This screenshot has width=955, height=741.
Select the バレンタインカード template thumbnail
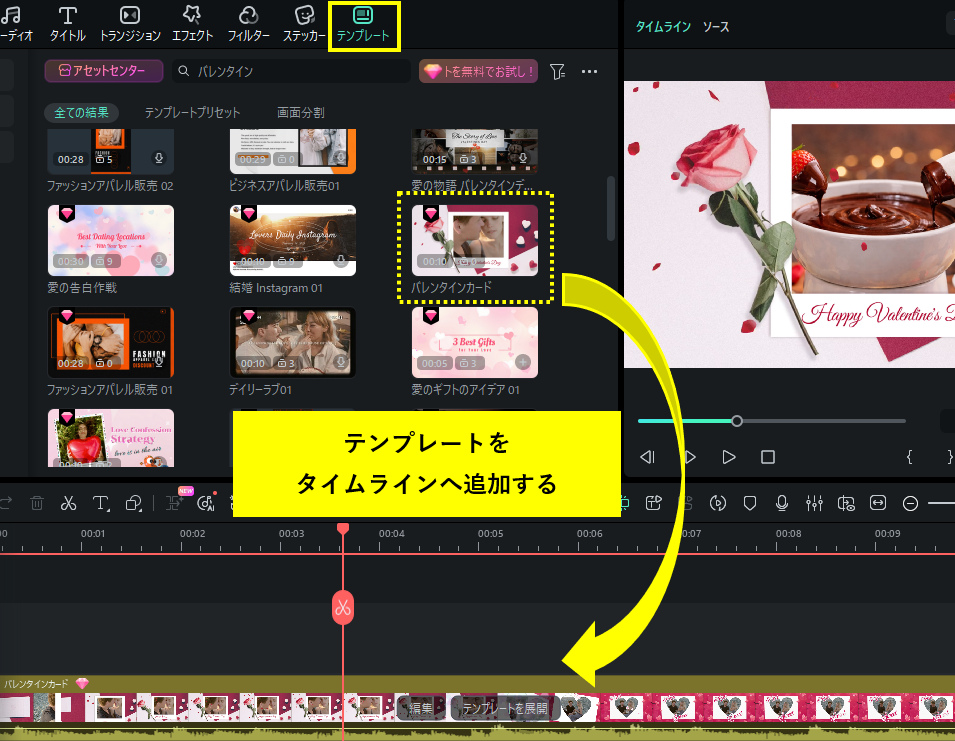pyautogui.click(x=474, y=240)
